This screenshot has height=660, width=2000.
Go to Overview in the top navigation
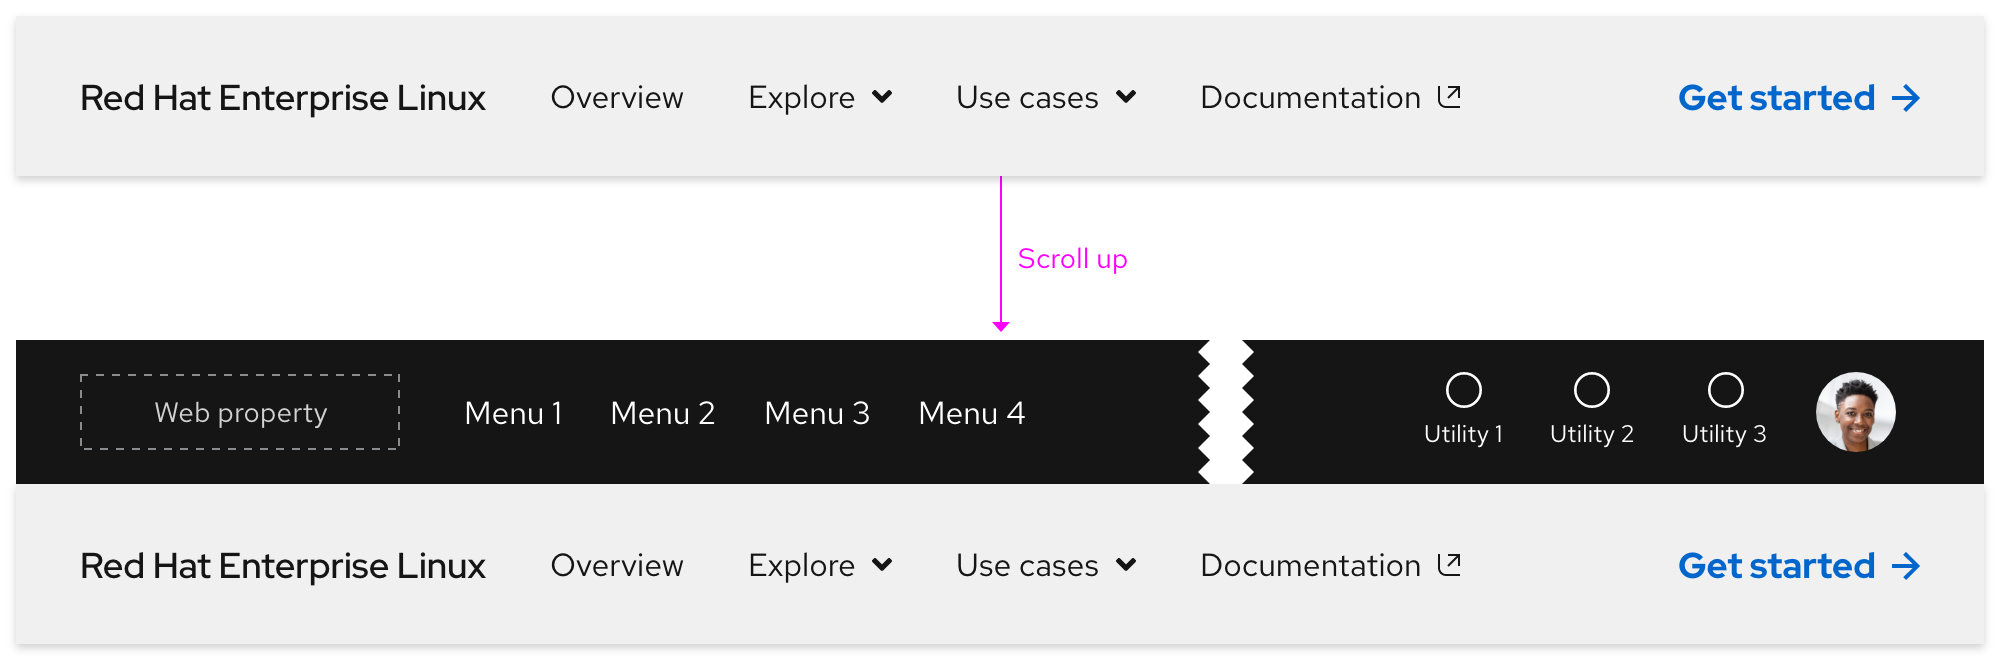617,98
